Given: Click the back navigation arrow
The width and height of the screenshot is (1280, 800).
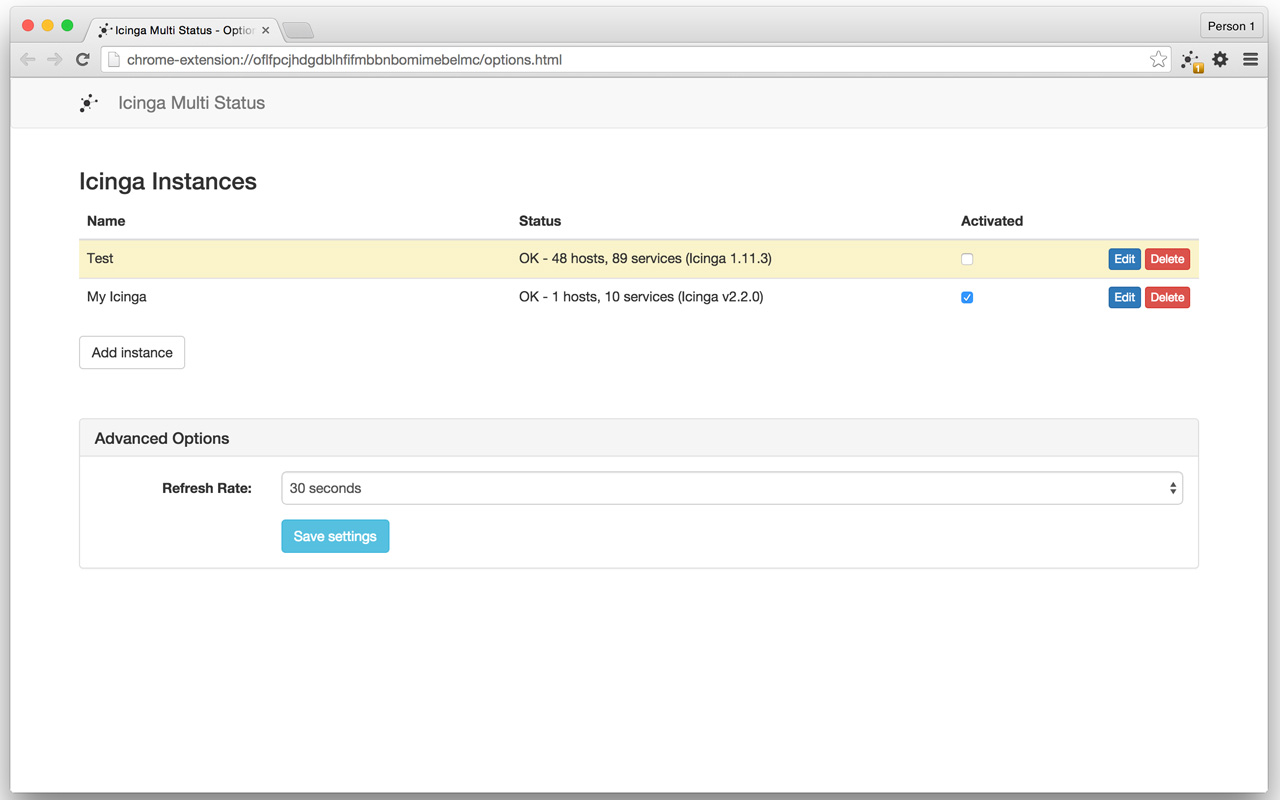Looking at the screenshot, I should click(27, 59).
